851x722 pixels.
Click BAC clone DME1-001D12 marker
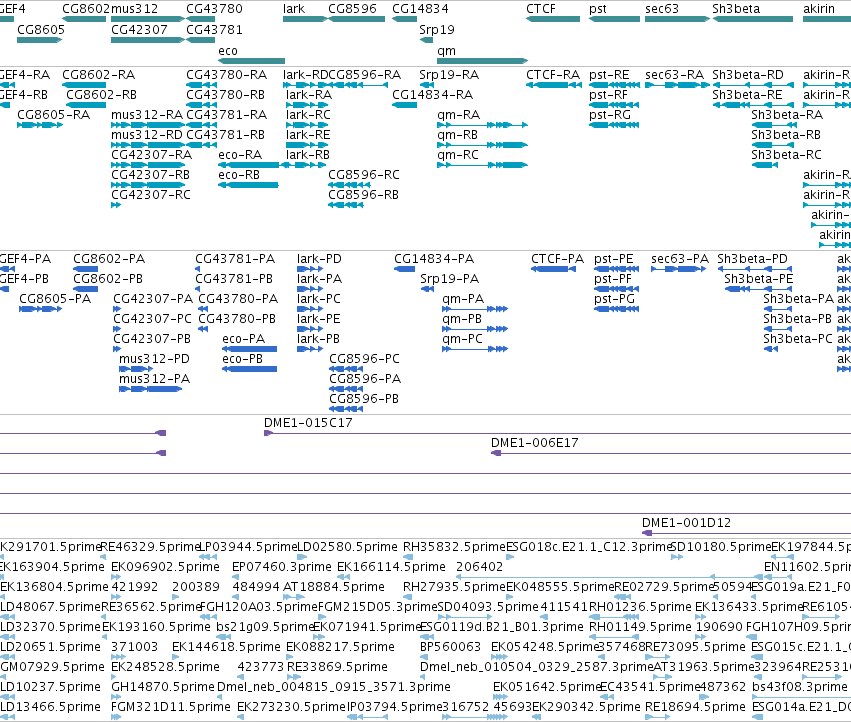[x=646, y=533]
